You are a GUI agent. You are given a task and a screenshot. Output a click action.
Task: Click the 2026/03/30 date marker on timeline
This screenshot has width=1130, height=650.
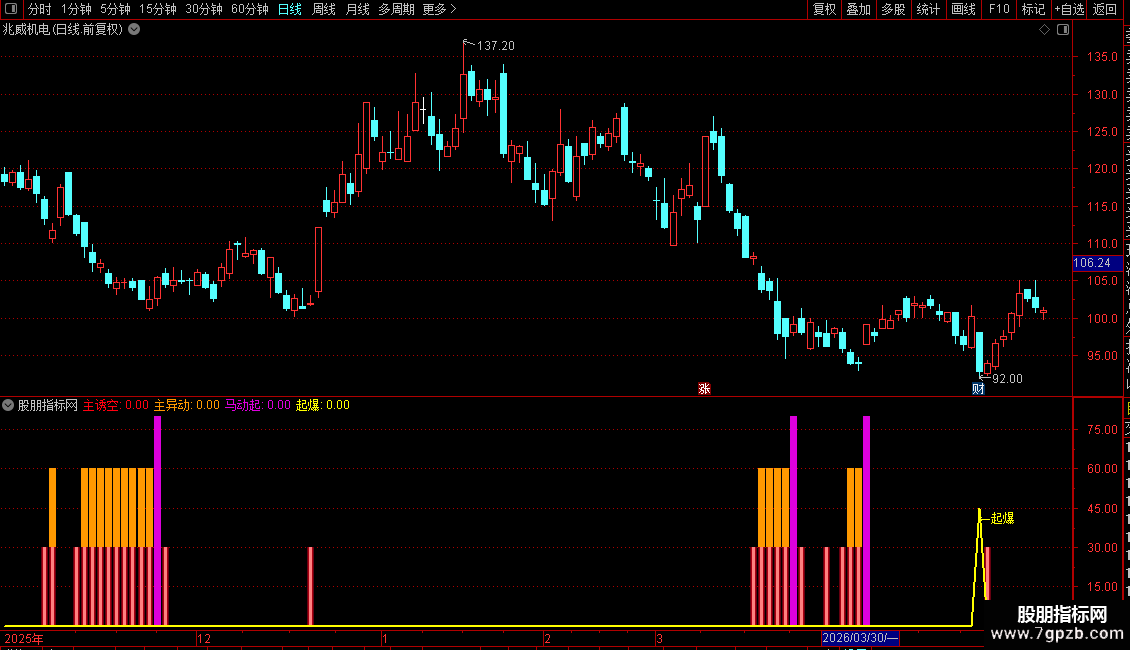pos(860,638)
